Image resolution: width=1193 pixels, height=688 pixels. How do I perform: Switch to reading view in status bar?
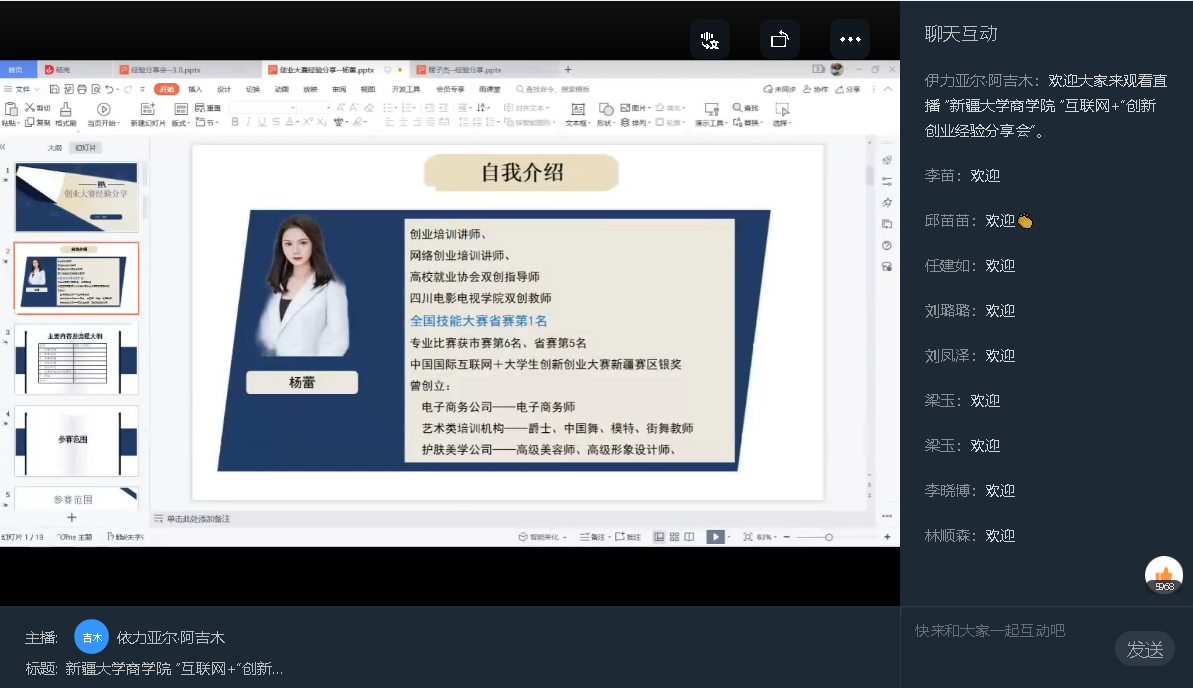pyautogui.click(x=689, y=537)
